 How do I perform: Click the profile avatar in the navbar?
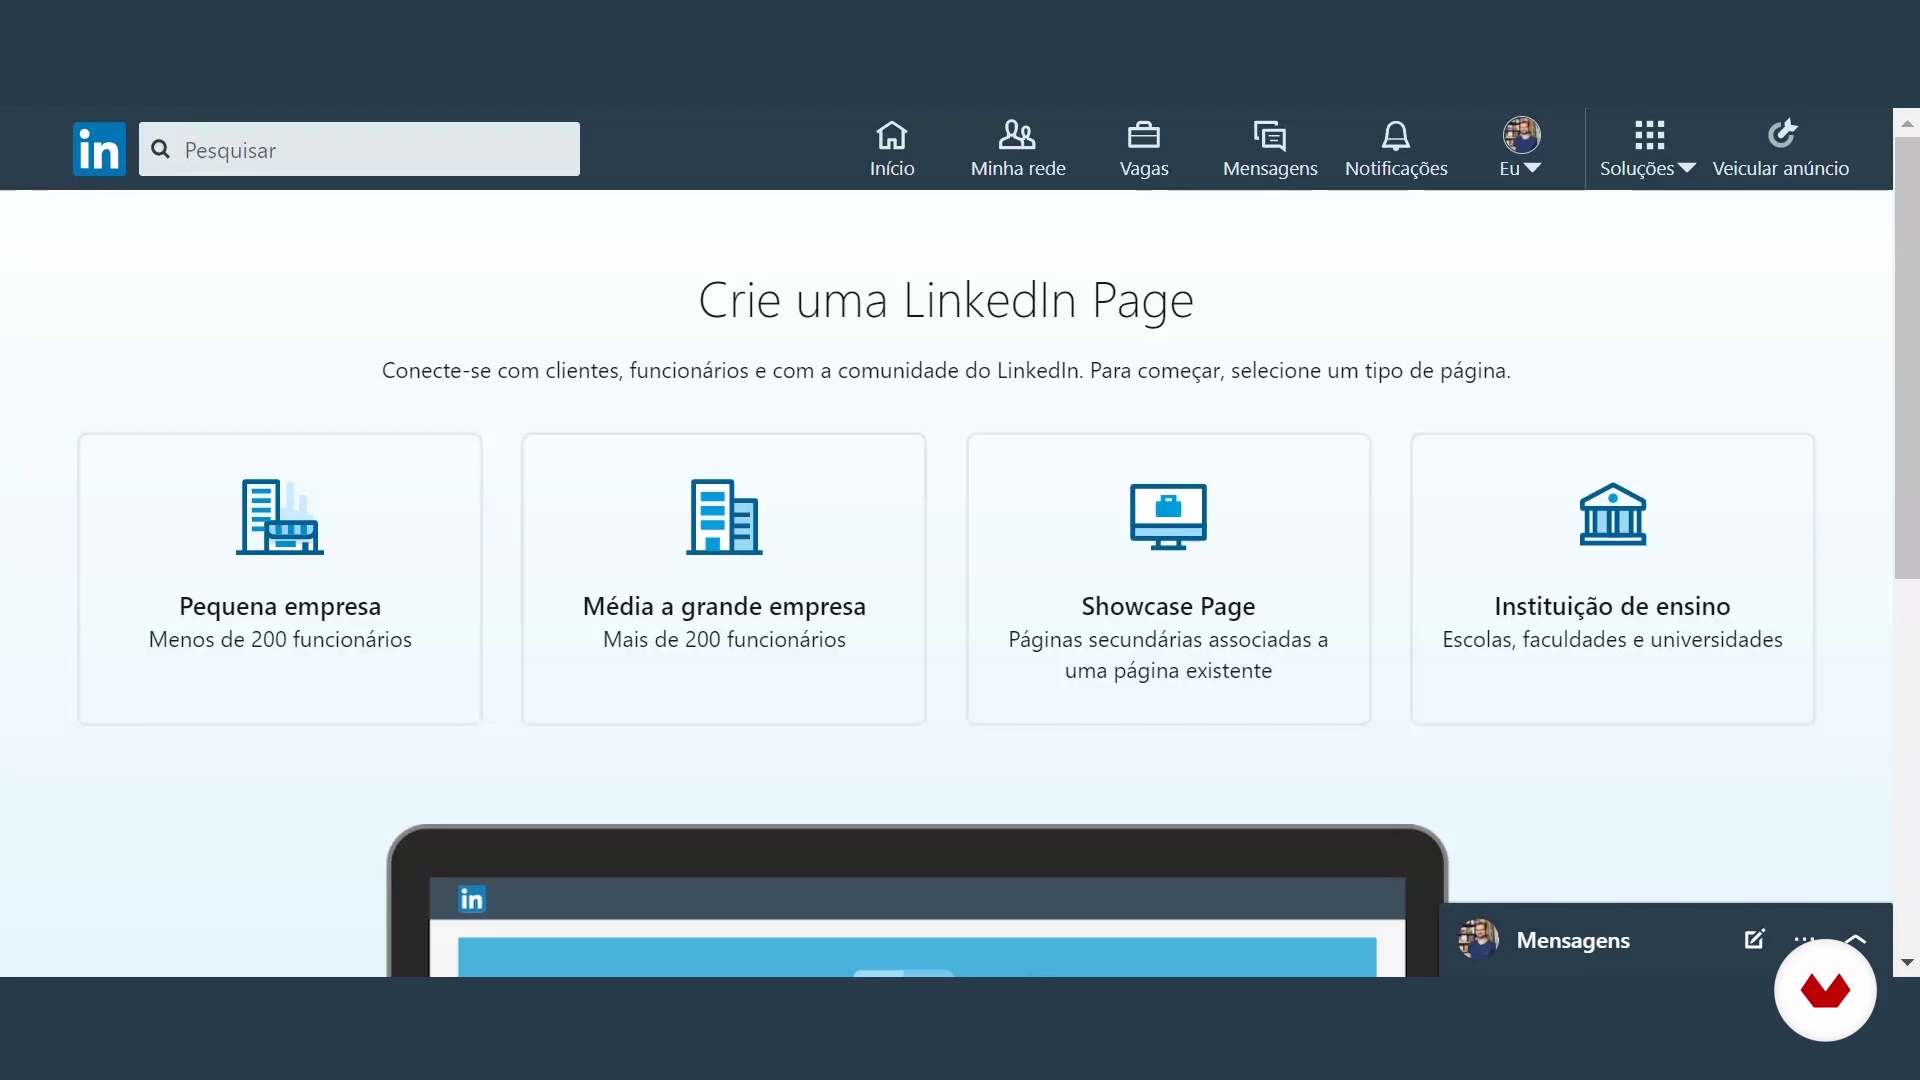(x=1521, y=134)
